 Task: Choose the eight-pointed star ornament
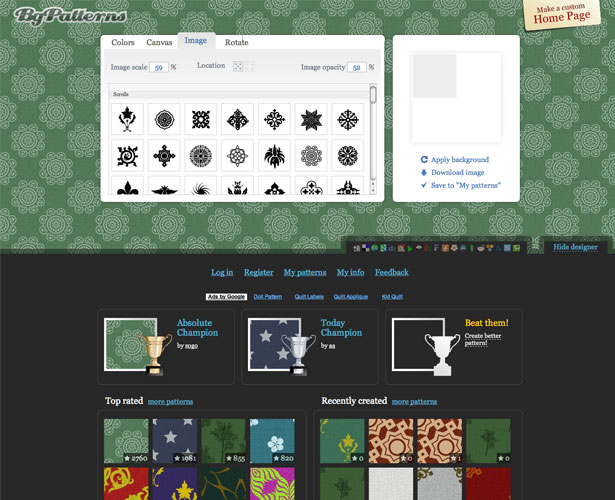tap(311, 119)
